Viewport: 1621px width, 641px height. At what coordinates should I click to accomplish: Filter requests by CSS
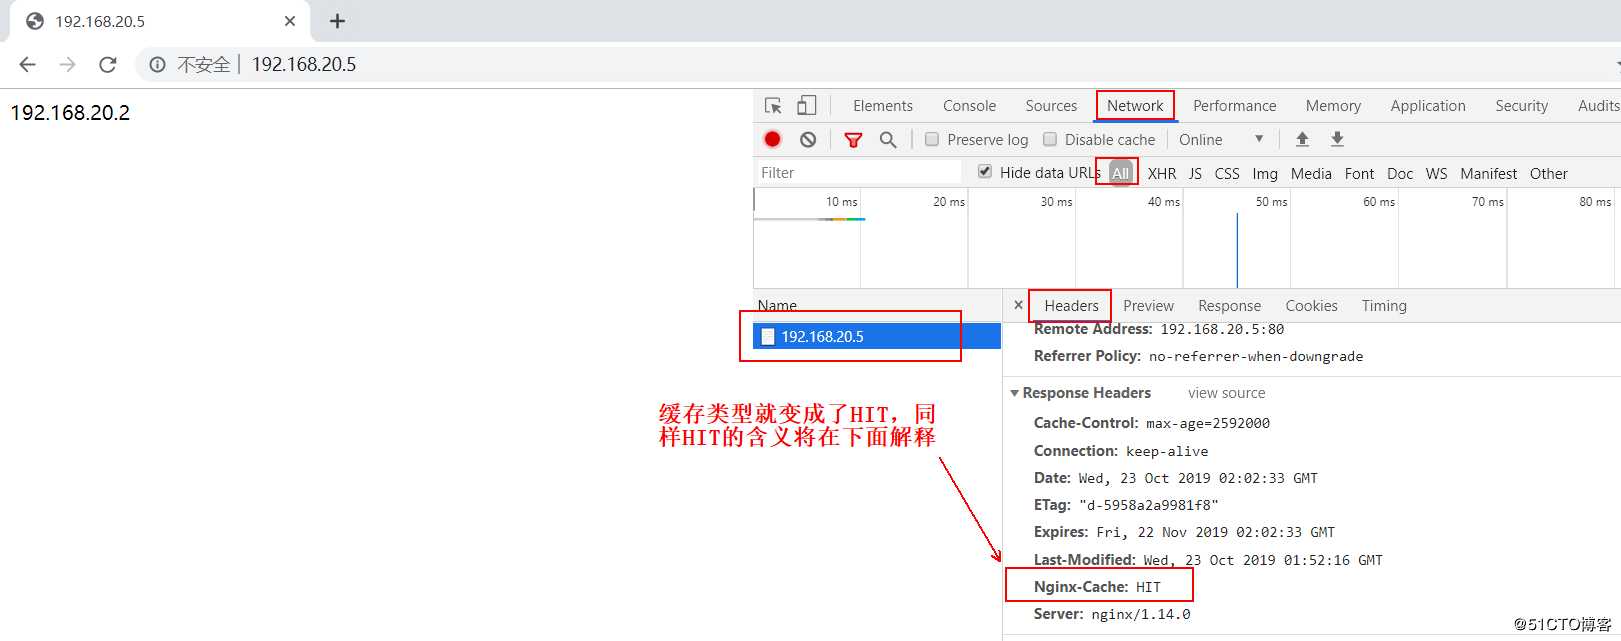pyautogui.click(x=1227, y=173)
